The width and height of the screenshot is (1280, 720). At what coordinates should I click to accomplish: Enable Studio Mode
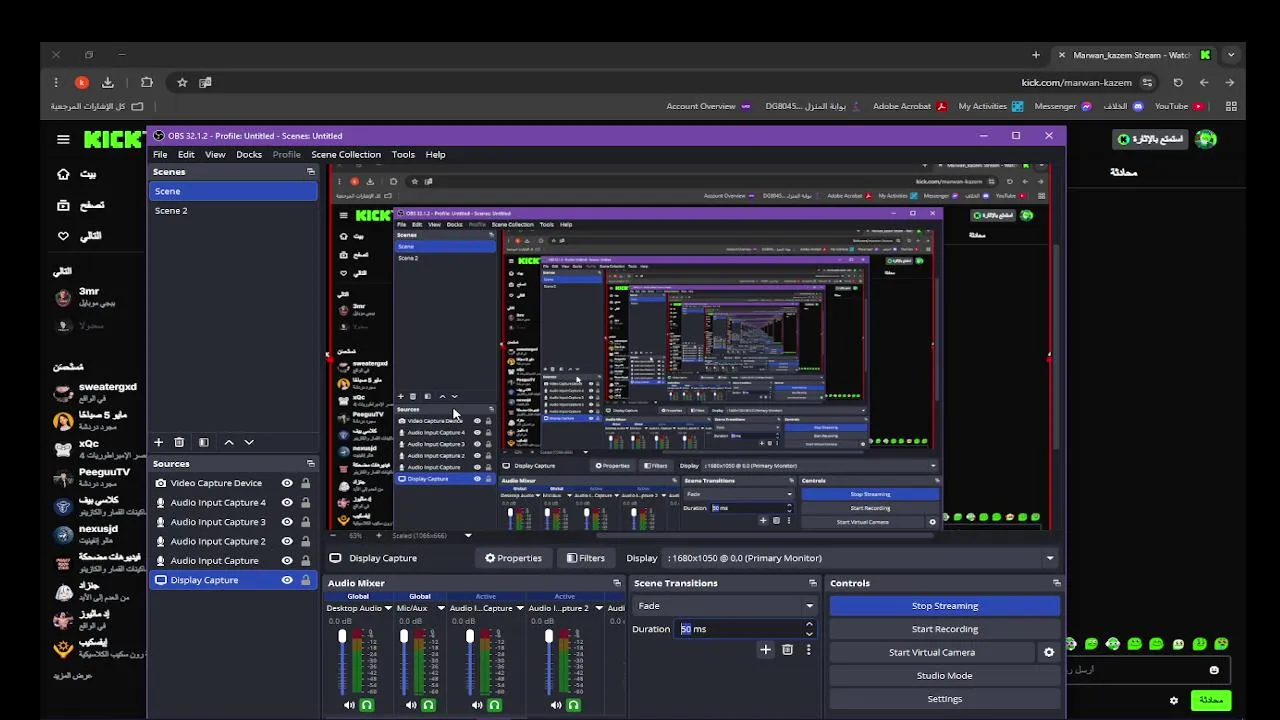(x=945, y=676)
